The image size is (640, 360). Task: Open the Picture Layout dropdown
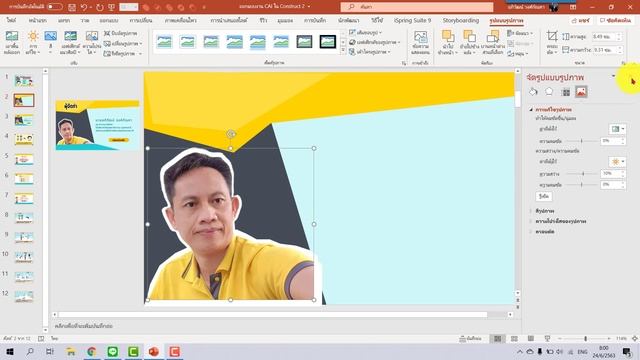370,52
